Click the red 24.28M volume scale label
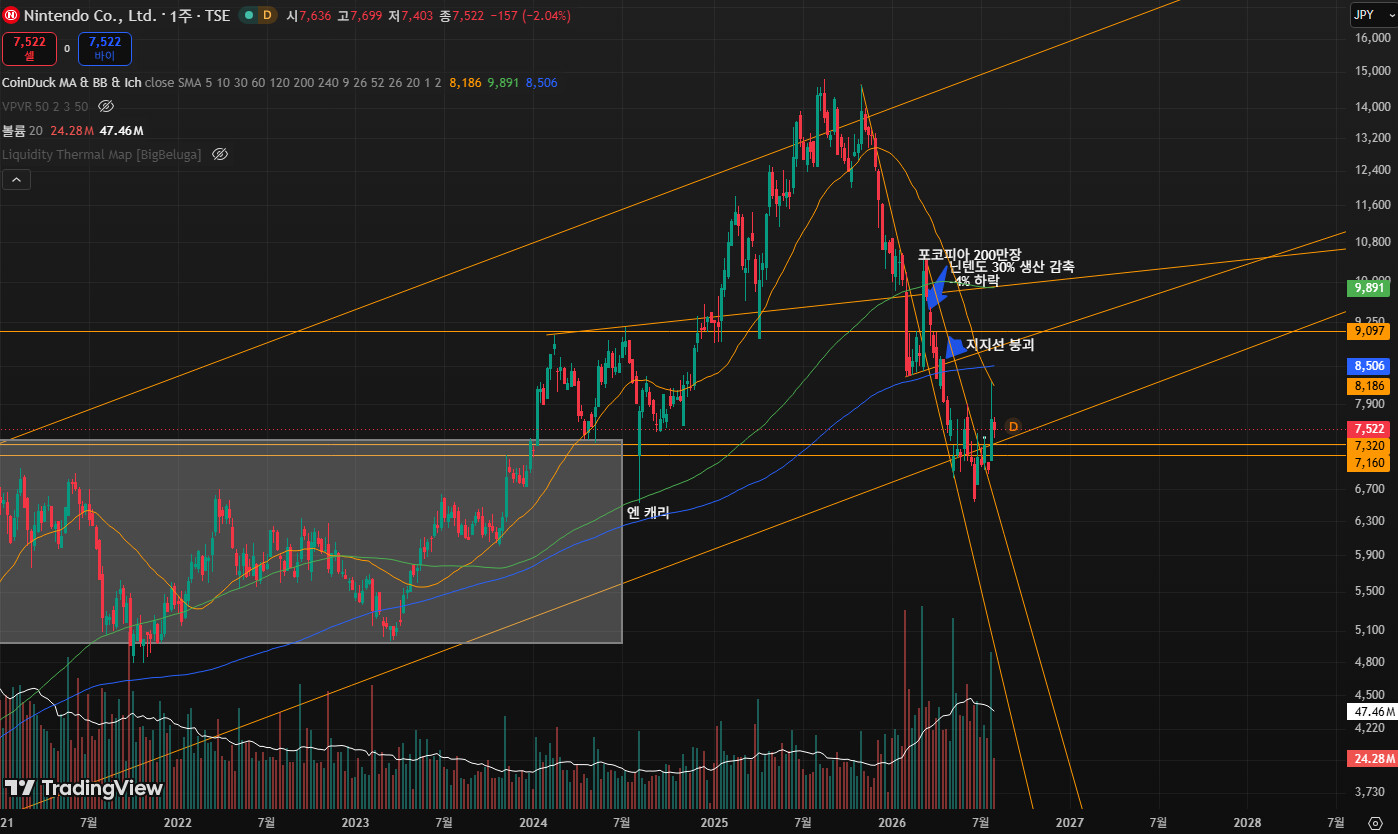This screenshot has width=1398, height=834. tap(1371, 759)
